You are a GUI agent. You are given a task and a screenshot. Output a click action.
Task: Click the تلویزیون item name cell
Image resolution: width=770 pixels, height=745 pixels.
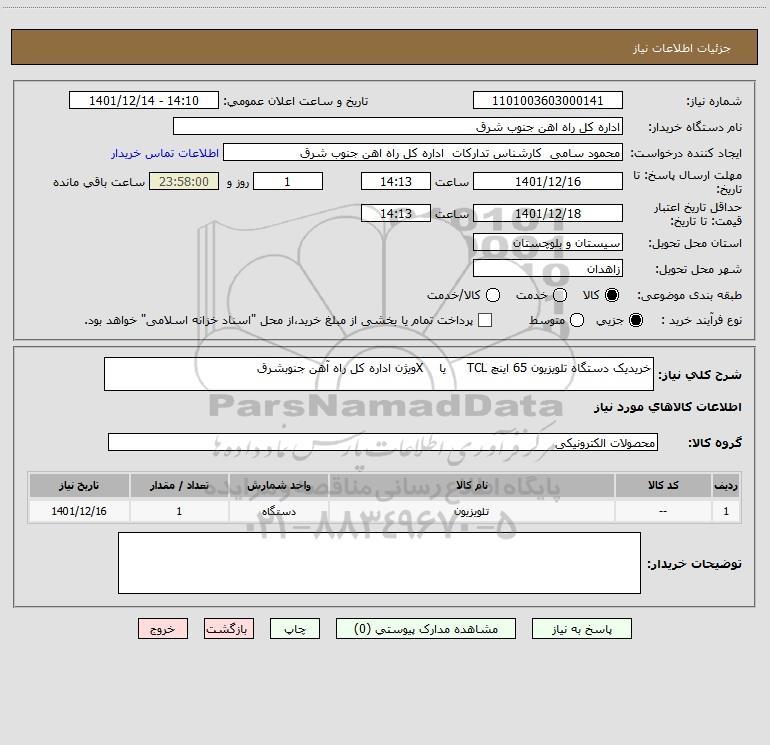click(472, 511)
